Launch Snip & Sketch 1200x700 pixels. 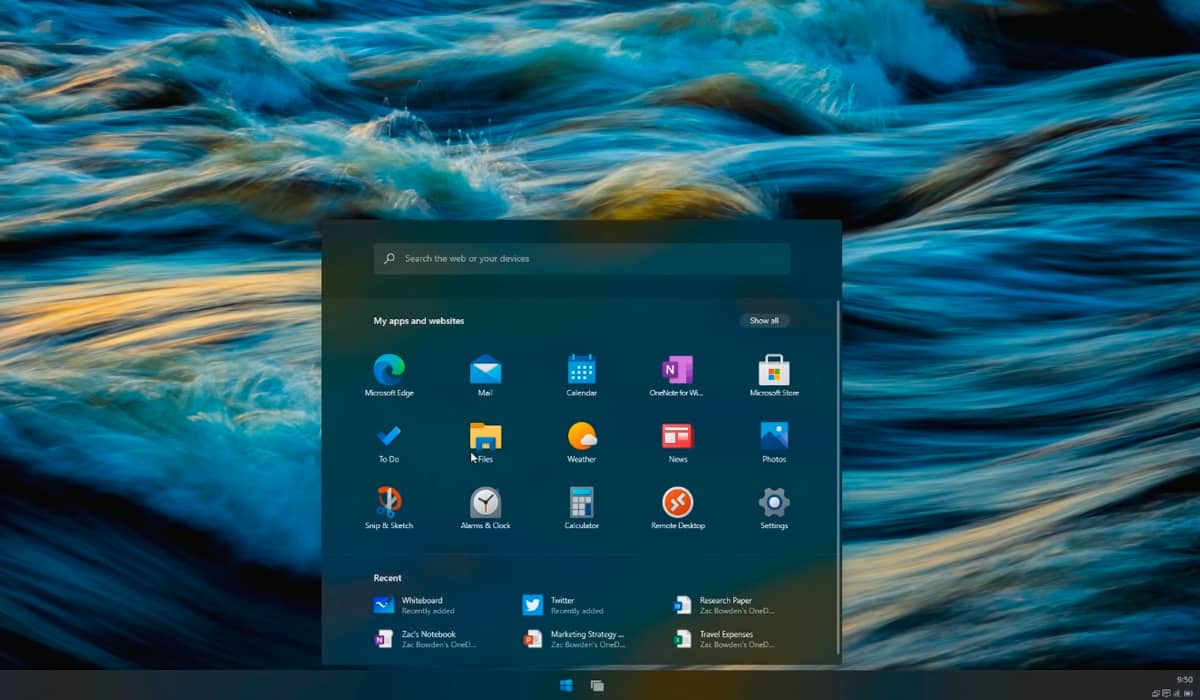(x=388, y=501)
